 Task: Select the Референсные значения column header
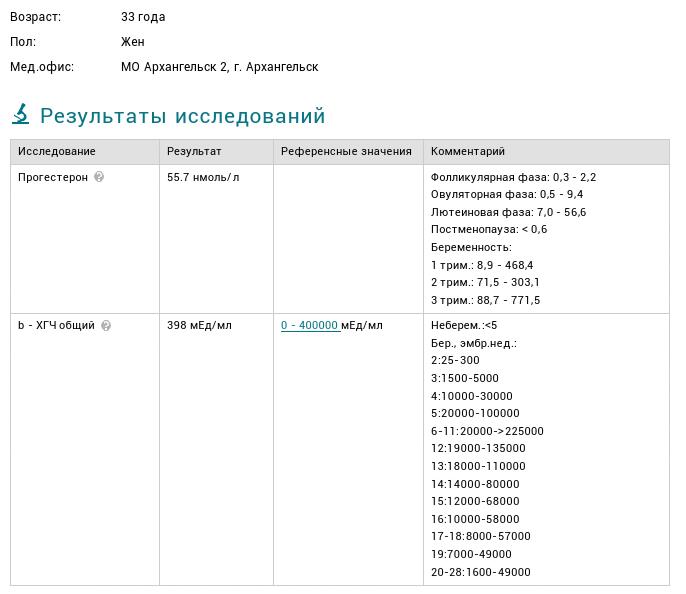click(x=346, y=151)
